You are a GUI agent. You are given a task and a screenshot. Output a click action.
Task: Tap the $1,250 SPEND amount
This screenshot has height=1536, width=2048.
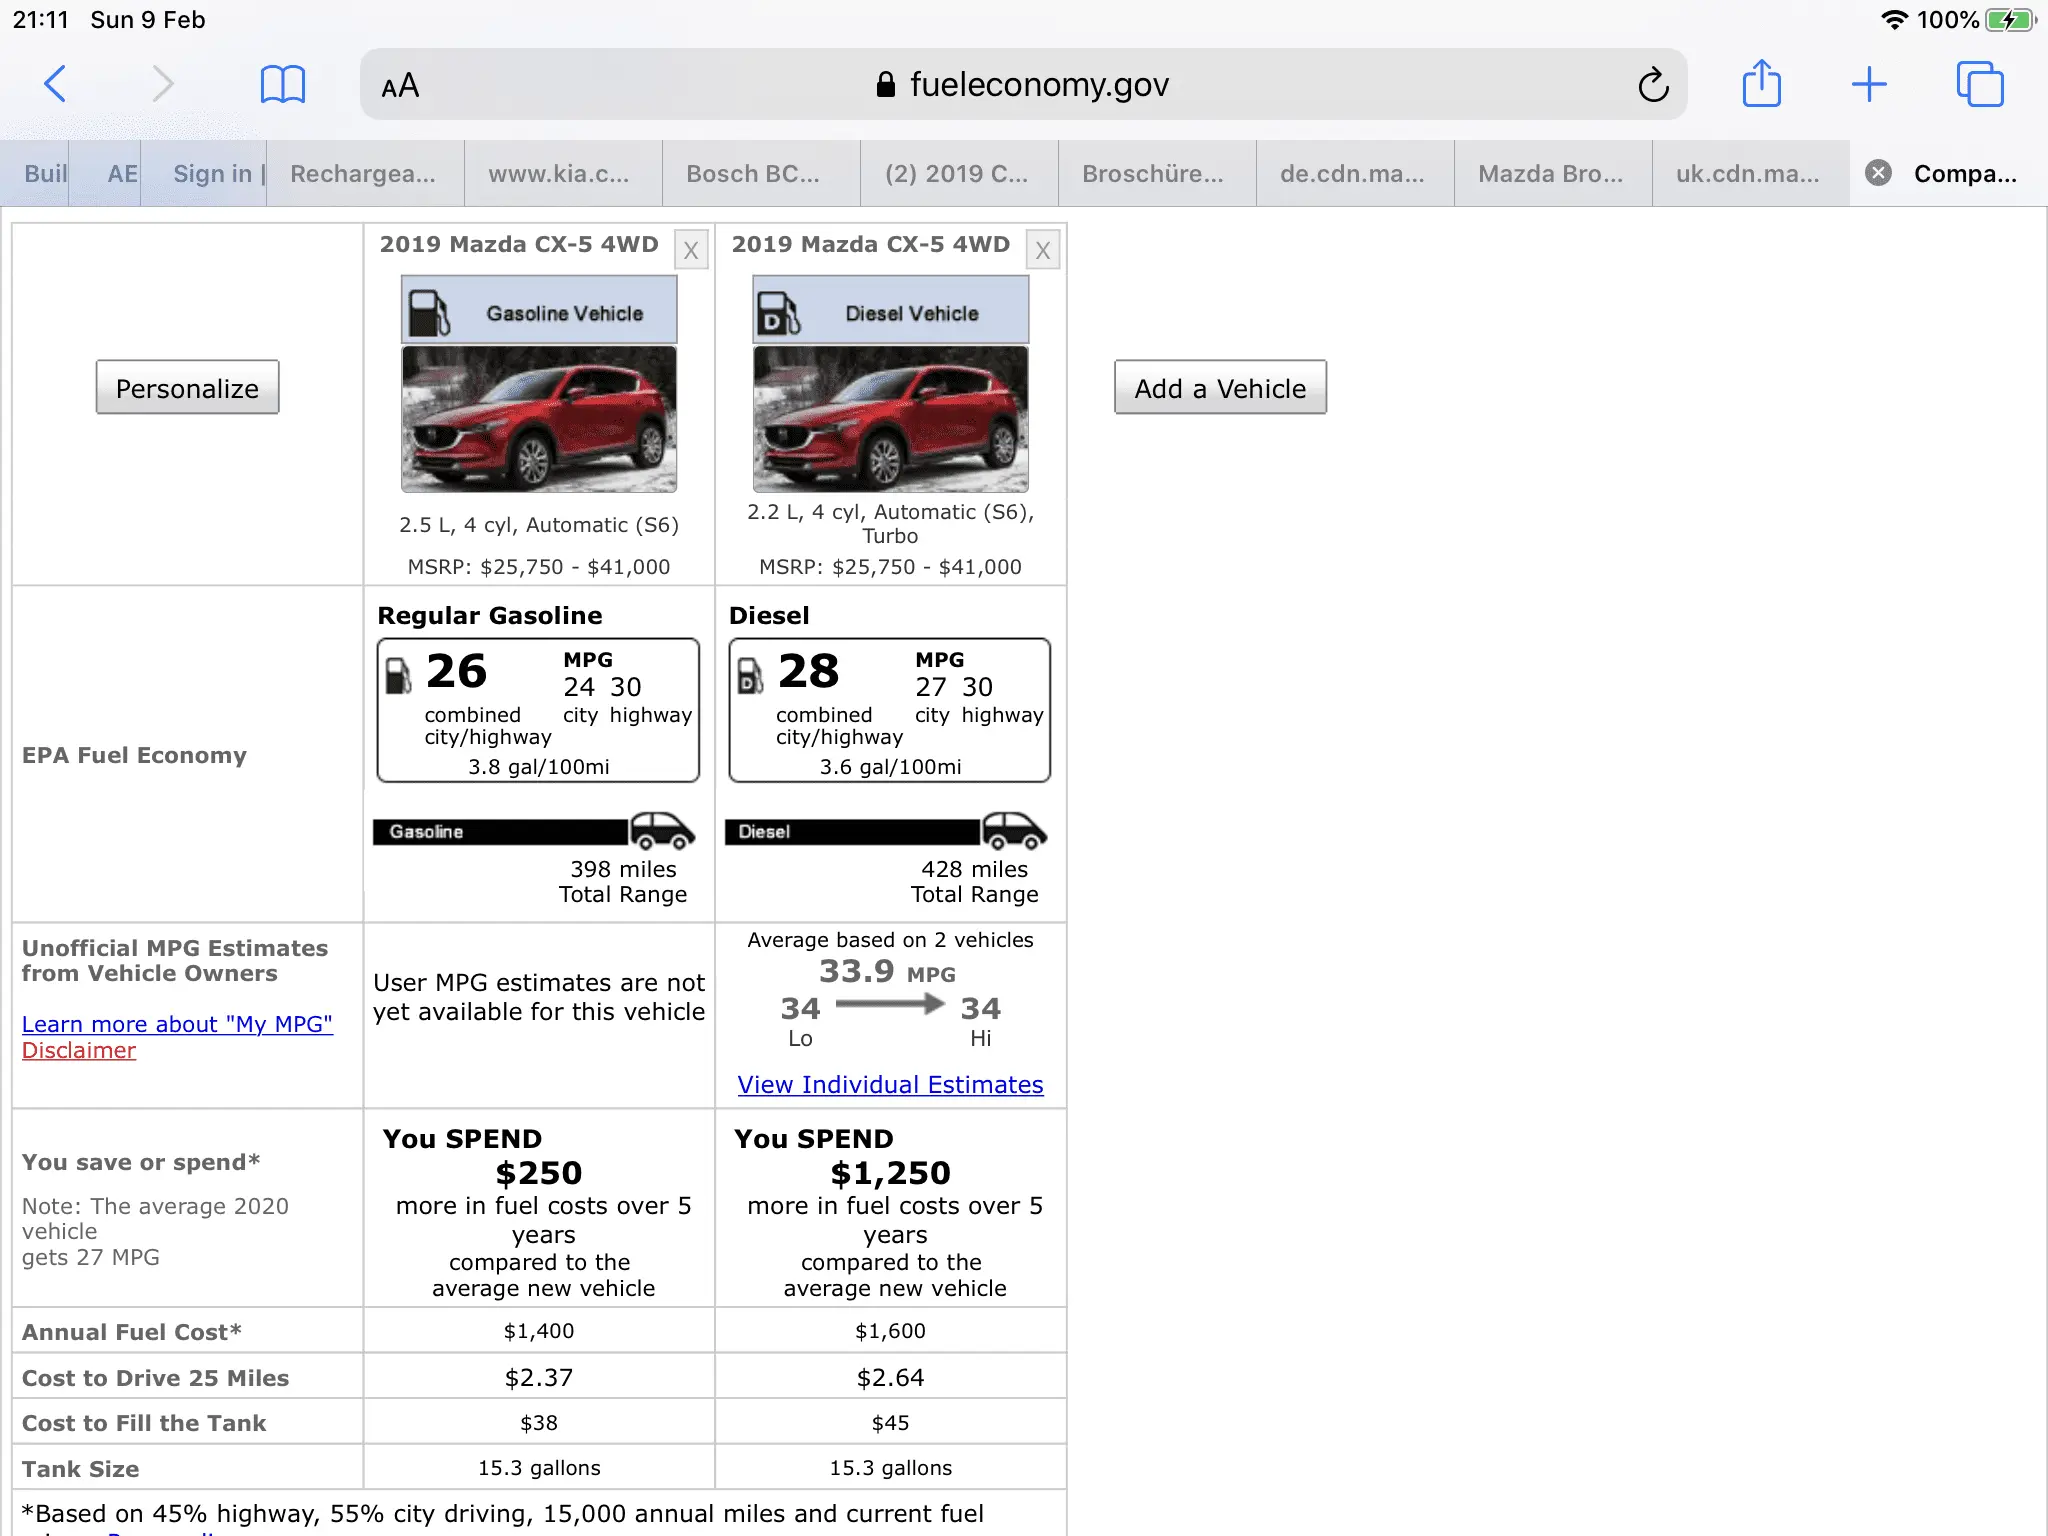(x=890, y=1173)
